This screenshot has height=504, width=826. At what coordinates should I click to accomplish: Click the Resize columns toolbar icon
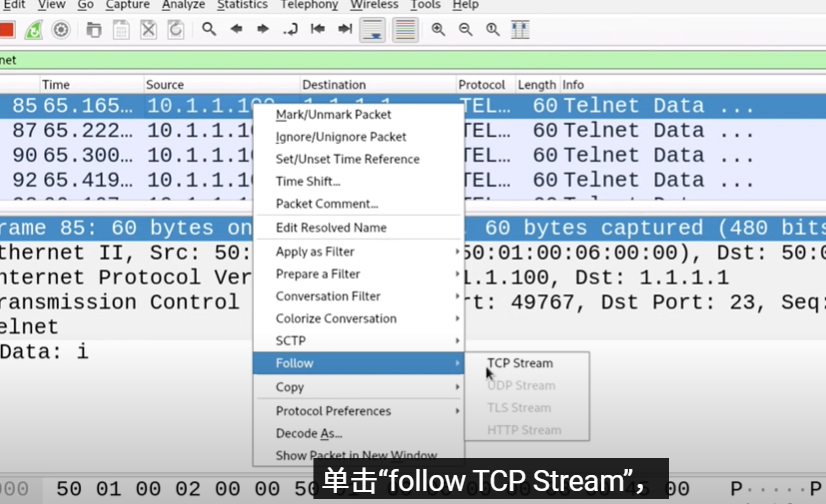(520, 29)
